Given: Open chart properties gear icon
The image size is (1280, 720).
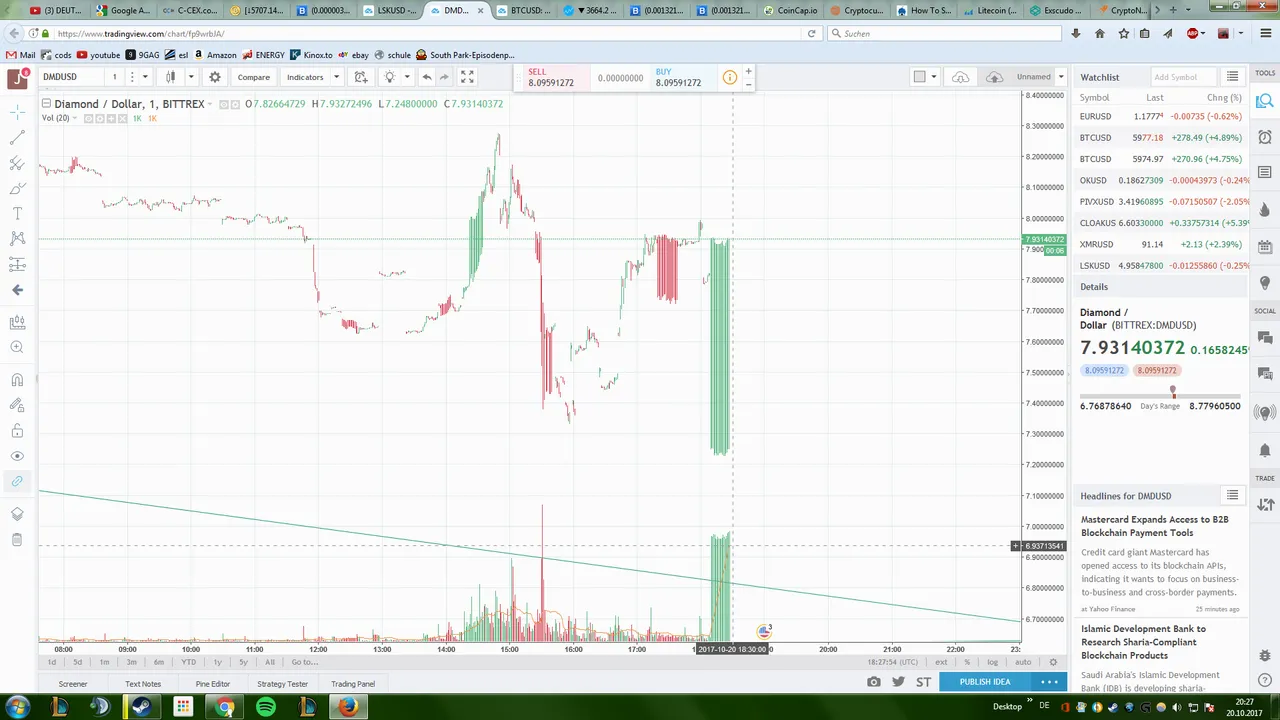Looking at the screenshot, I should pos(215,77).
